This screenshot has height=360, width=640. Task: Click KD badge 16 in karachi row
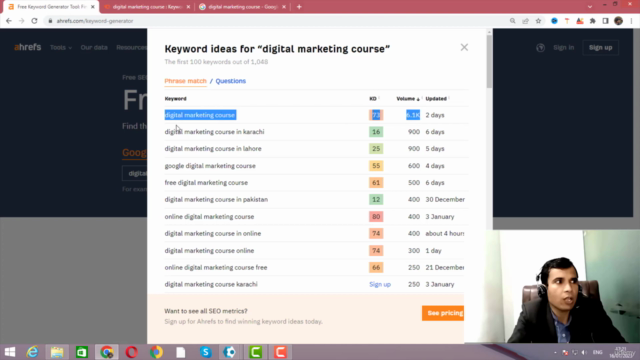pos(376,132)
